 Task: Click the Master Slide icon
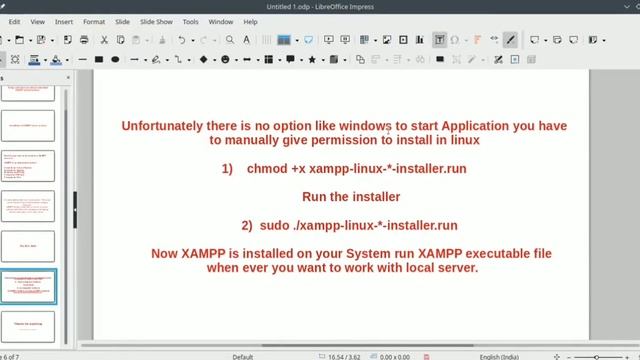(309, 40)
